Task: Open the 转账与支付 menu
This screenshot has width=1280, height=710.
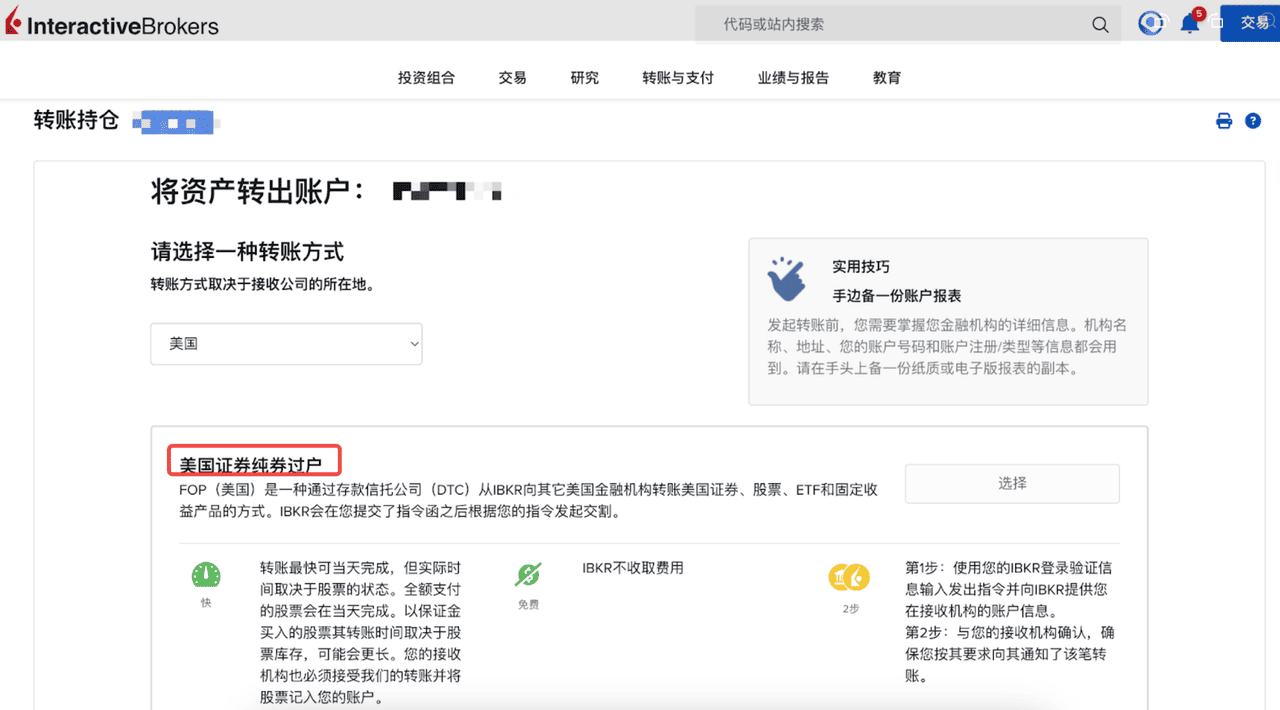Action: (678, 77)
